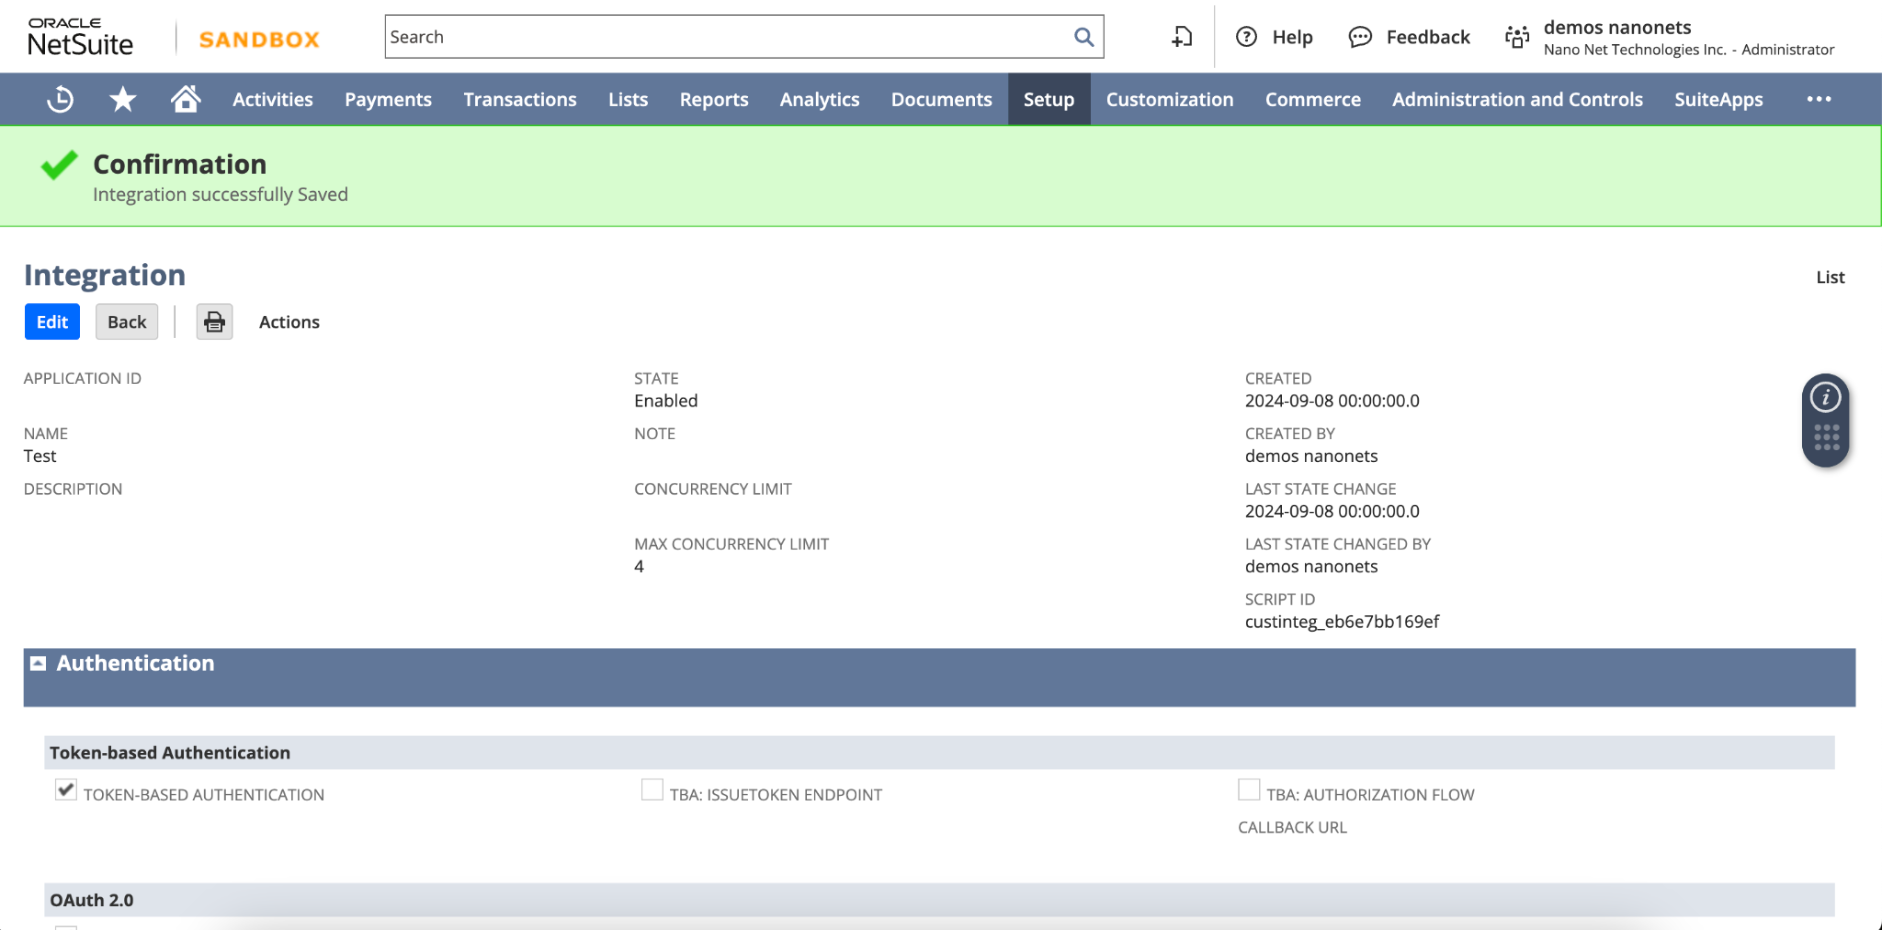
Task: Open the Customization menu
Action: (1170, 99)
